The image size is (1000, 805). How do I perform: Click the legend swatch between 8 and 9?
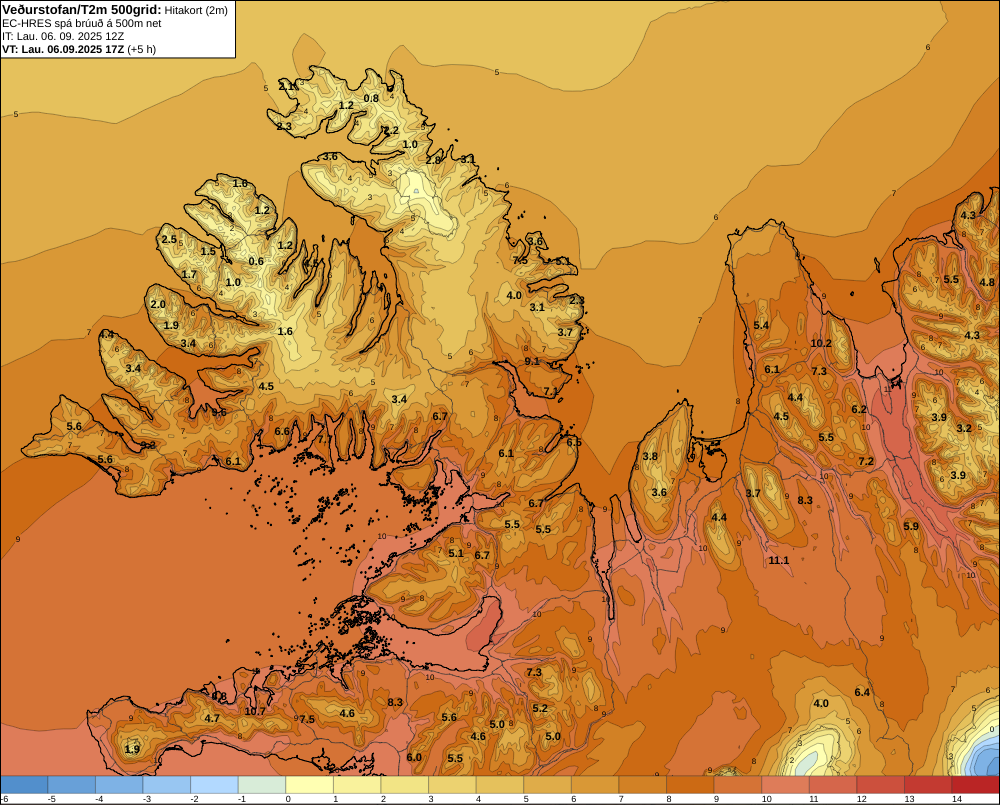[x=690, y=785]
